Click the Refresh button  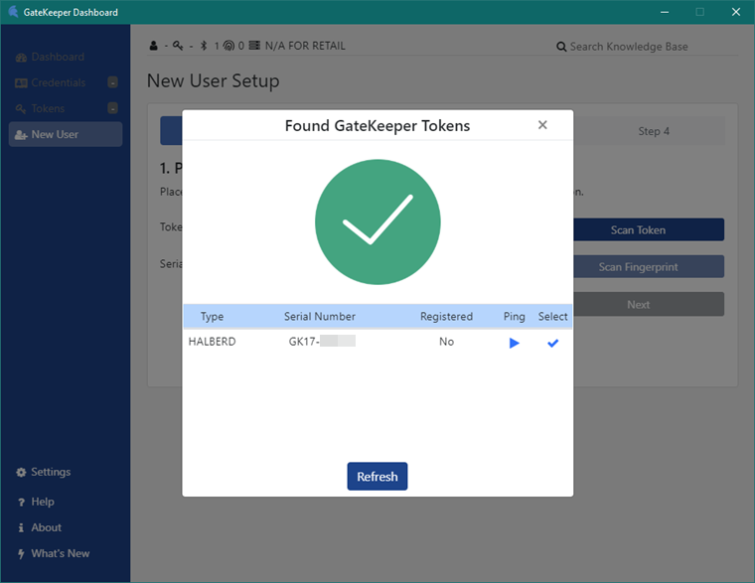coord(377,476)
